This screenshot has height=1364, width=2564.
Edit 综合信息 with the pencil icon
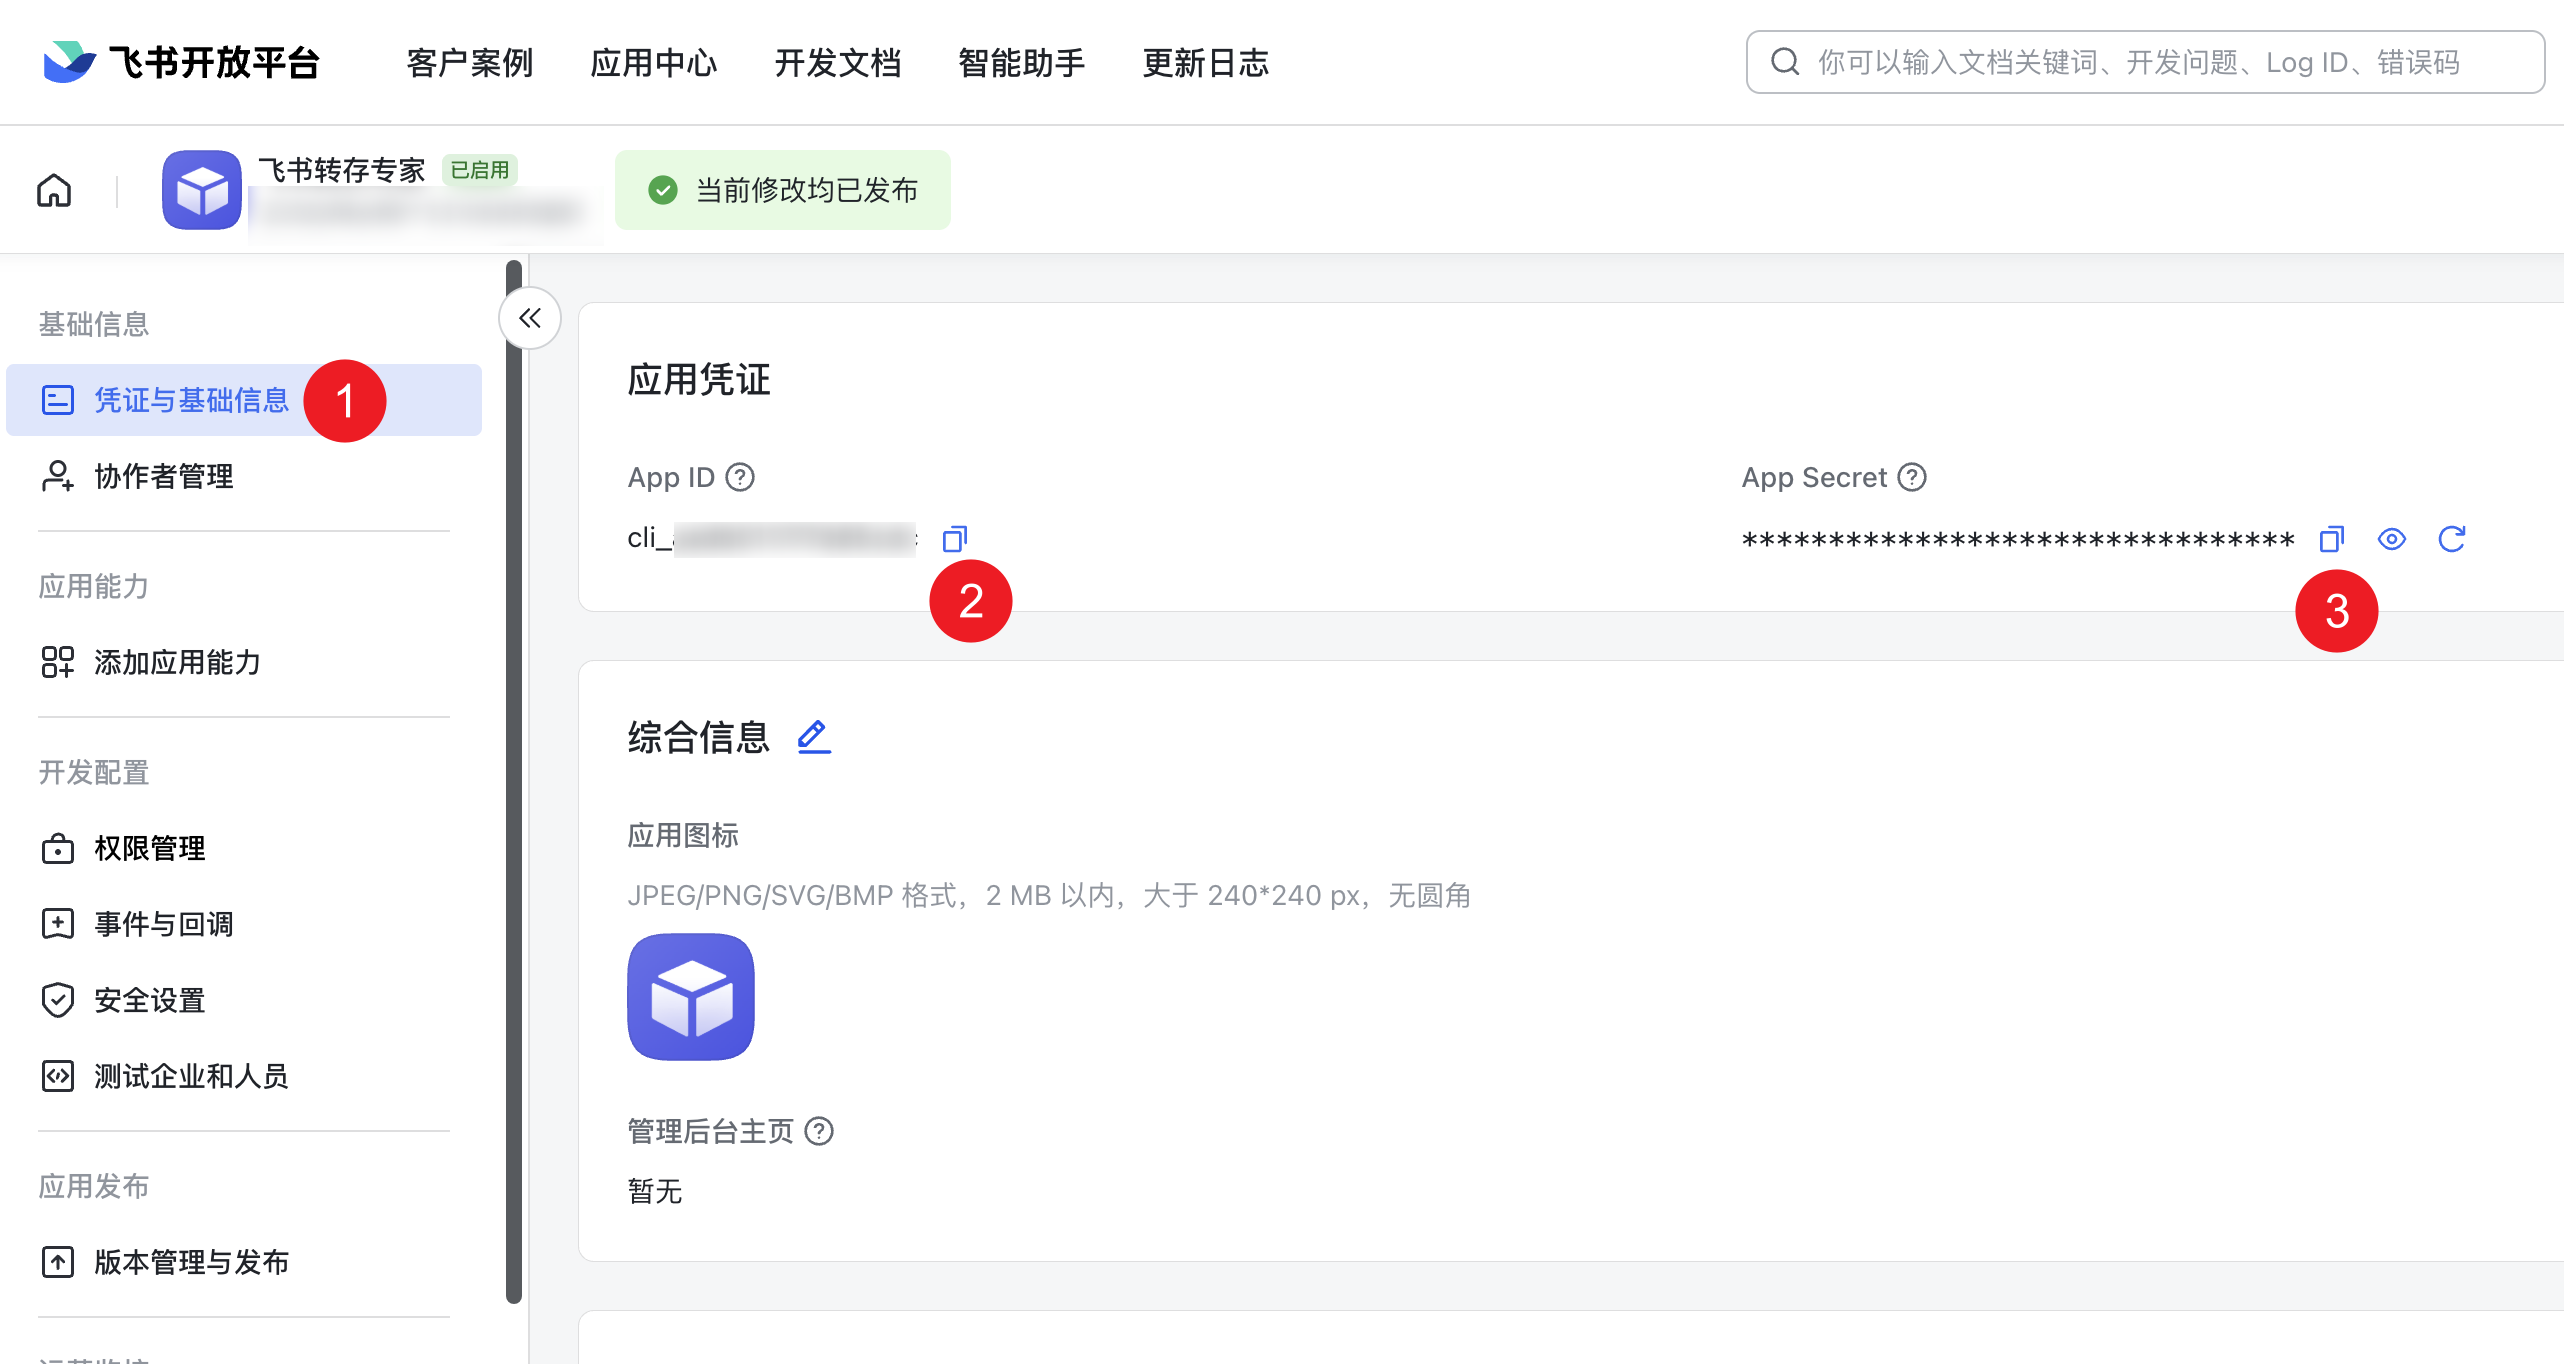coord(814,737)
